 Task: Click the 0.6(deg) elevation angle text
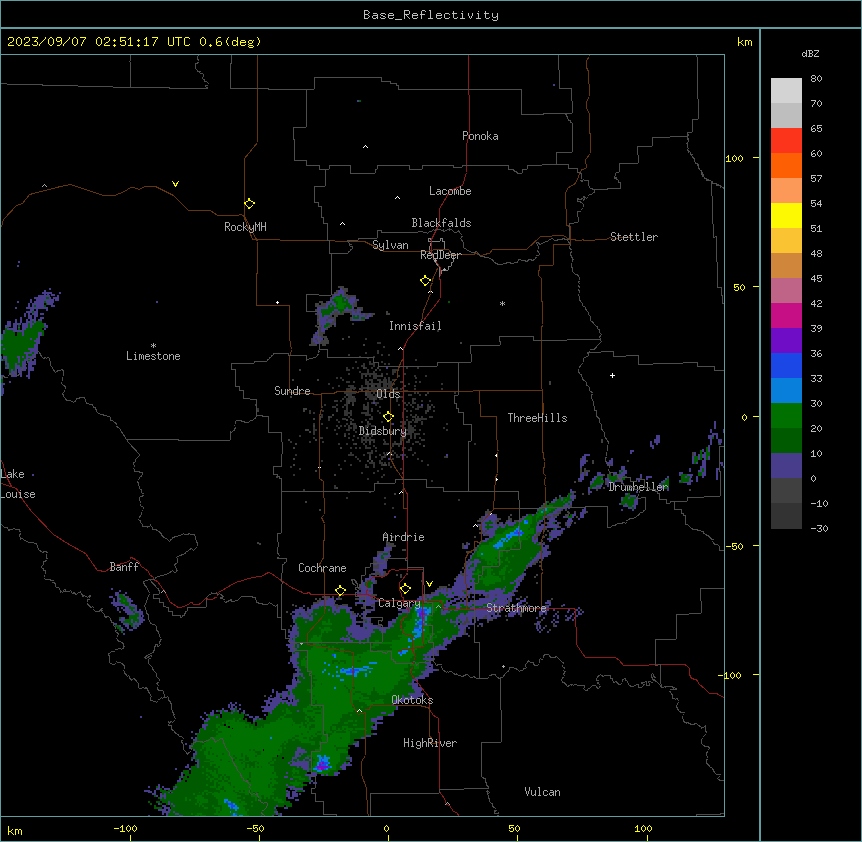[x=230, y=42]
